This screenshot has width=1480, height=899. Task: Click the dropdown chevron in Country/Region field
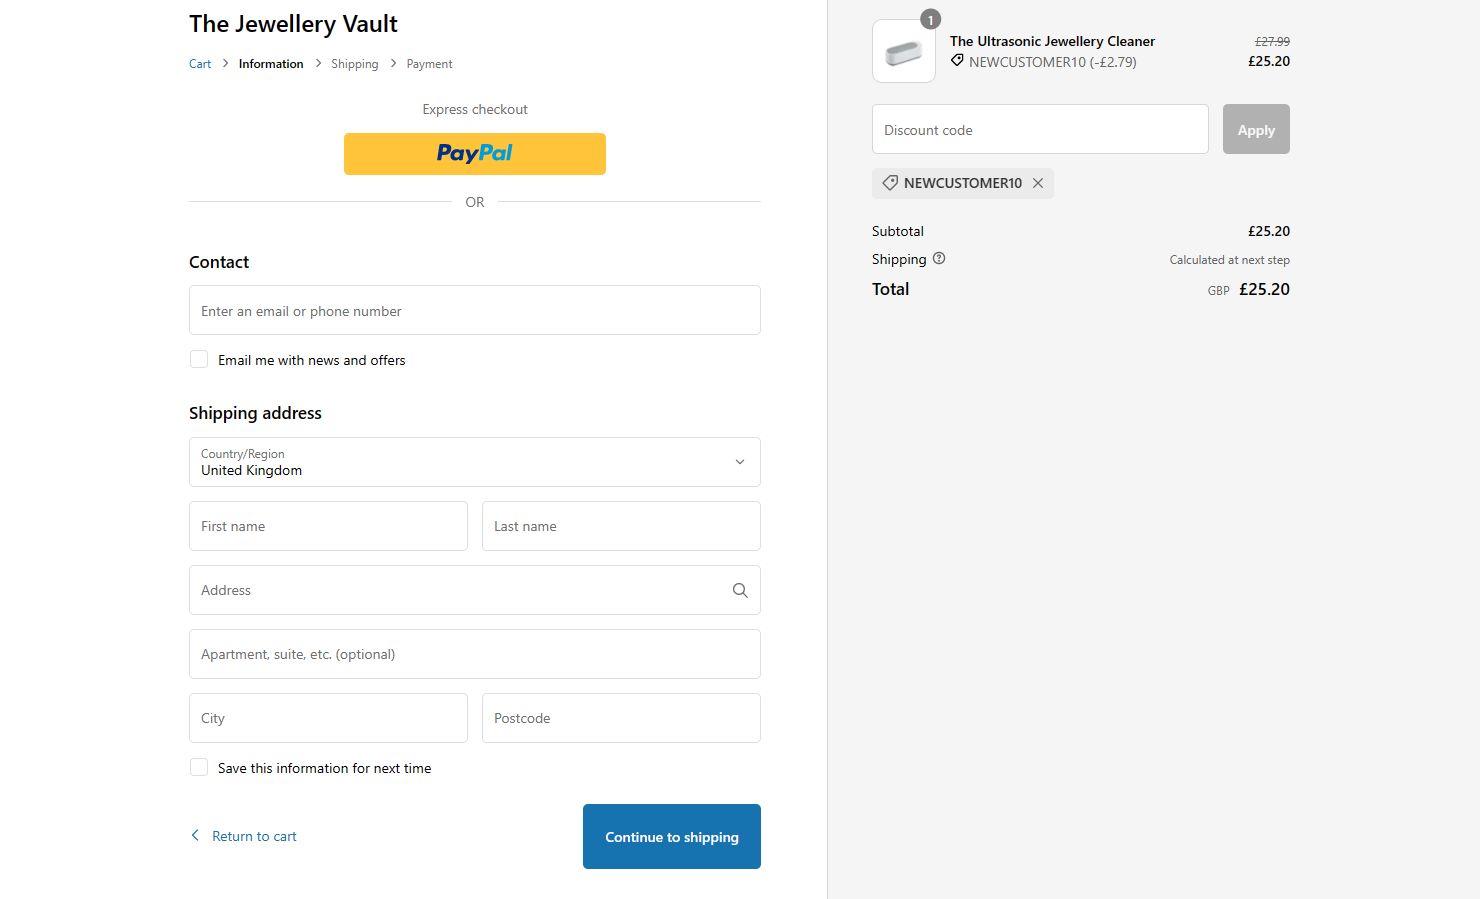tap(740, 462)
